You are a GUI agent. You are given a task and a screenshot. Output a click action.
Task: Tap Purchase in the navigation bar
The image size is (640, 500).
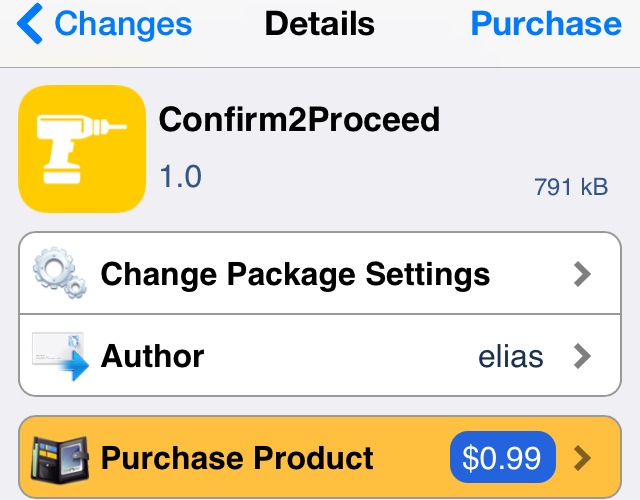pos(546,24)
